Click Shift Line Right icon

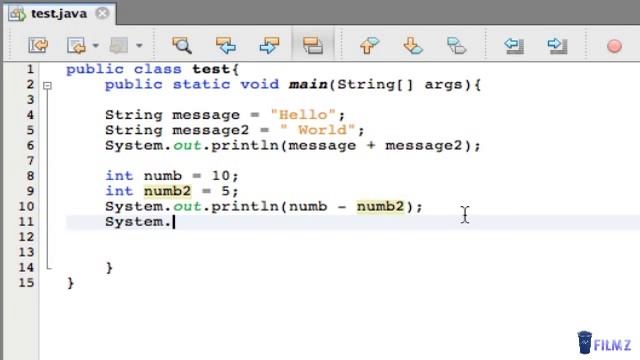(x=557, y=45)
